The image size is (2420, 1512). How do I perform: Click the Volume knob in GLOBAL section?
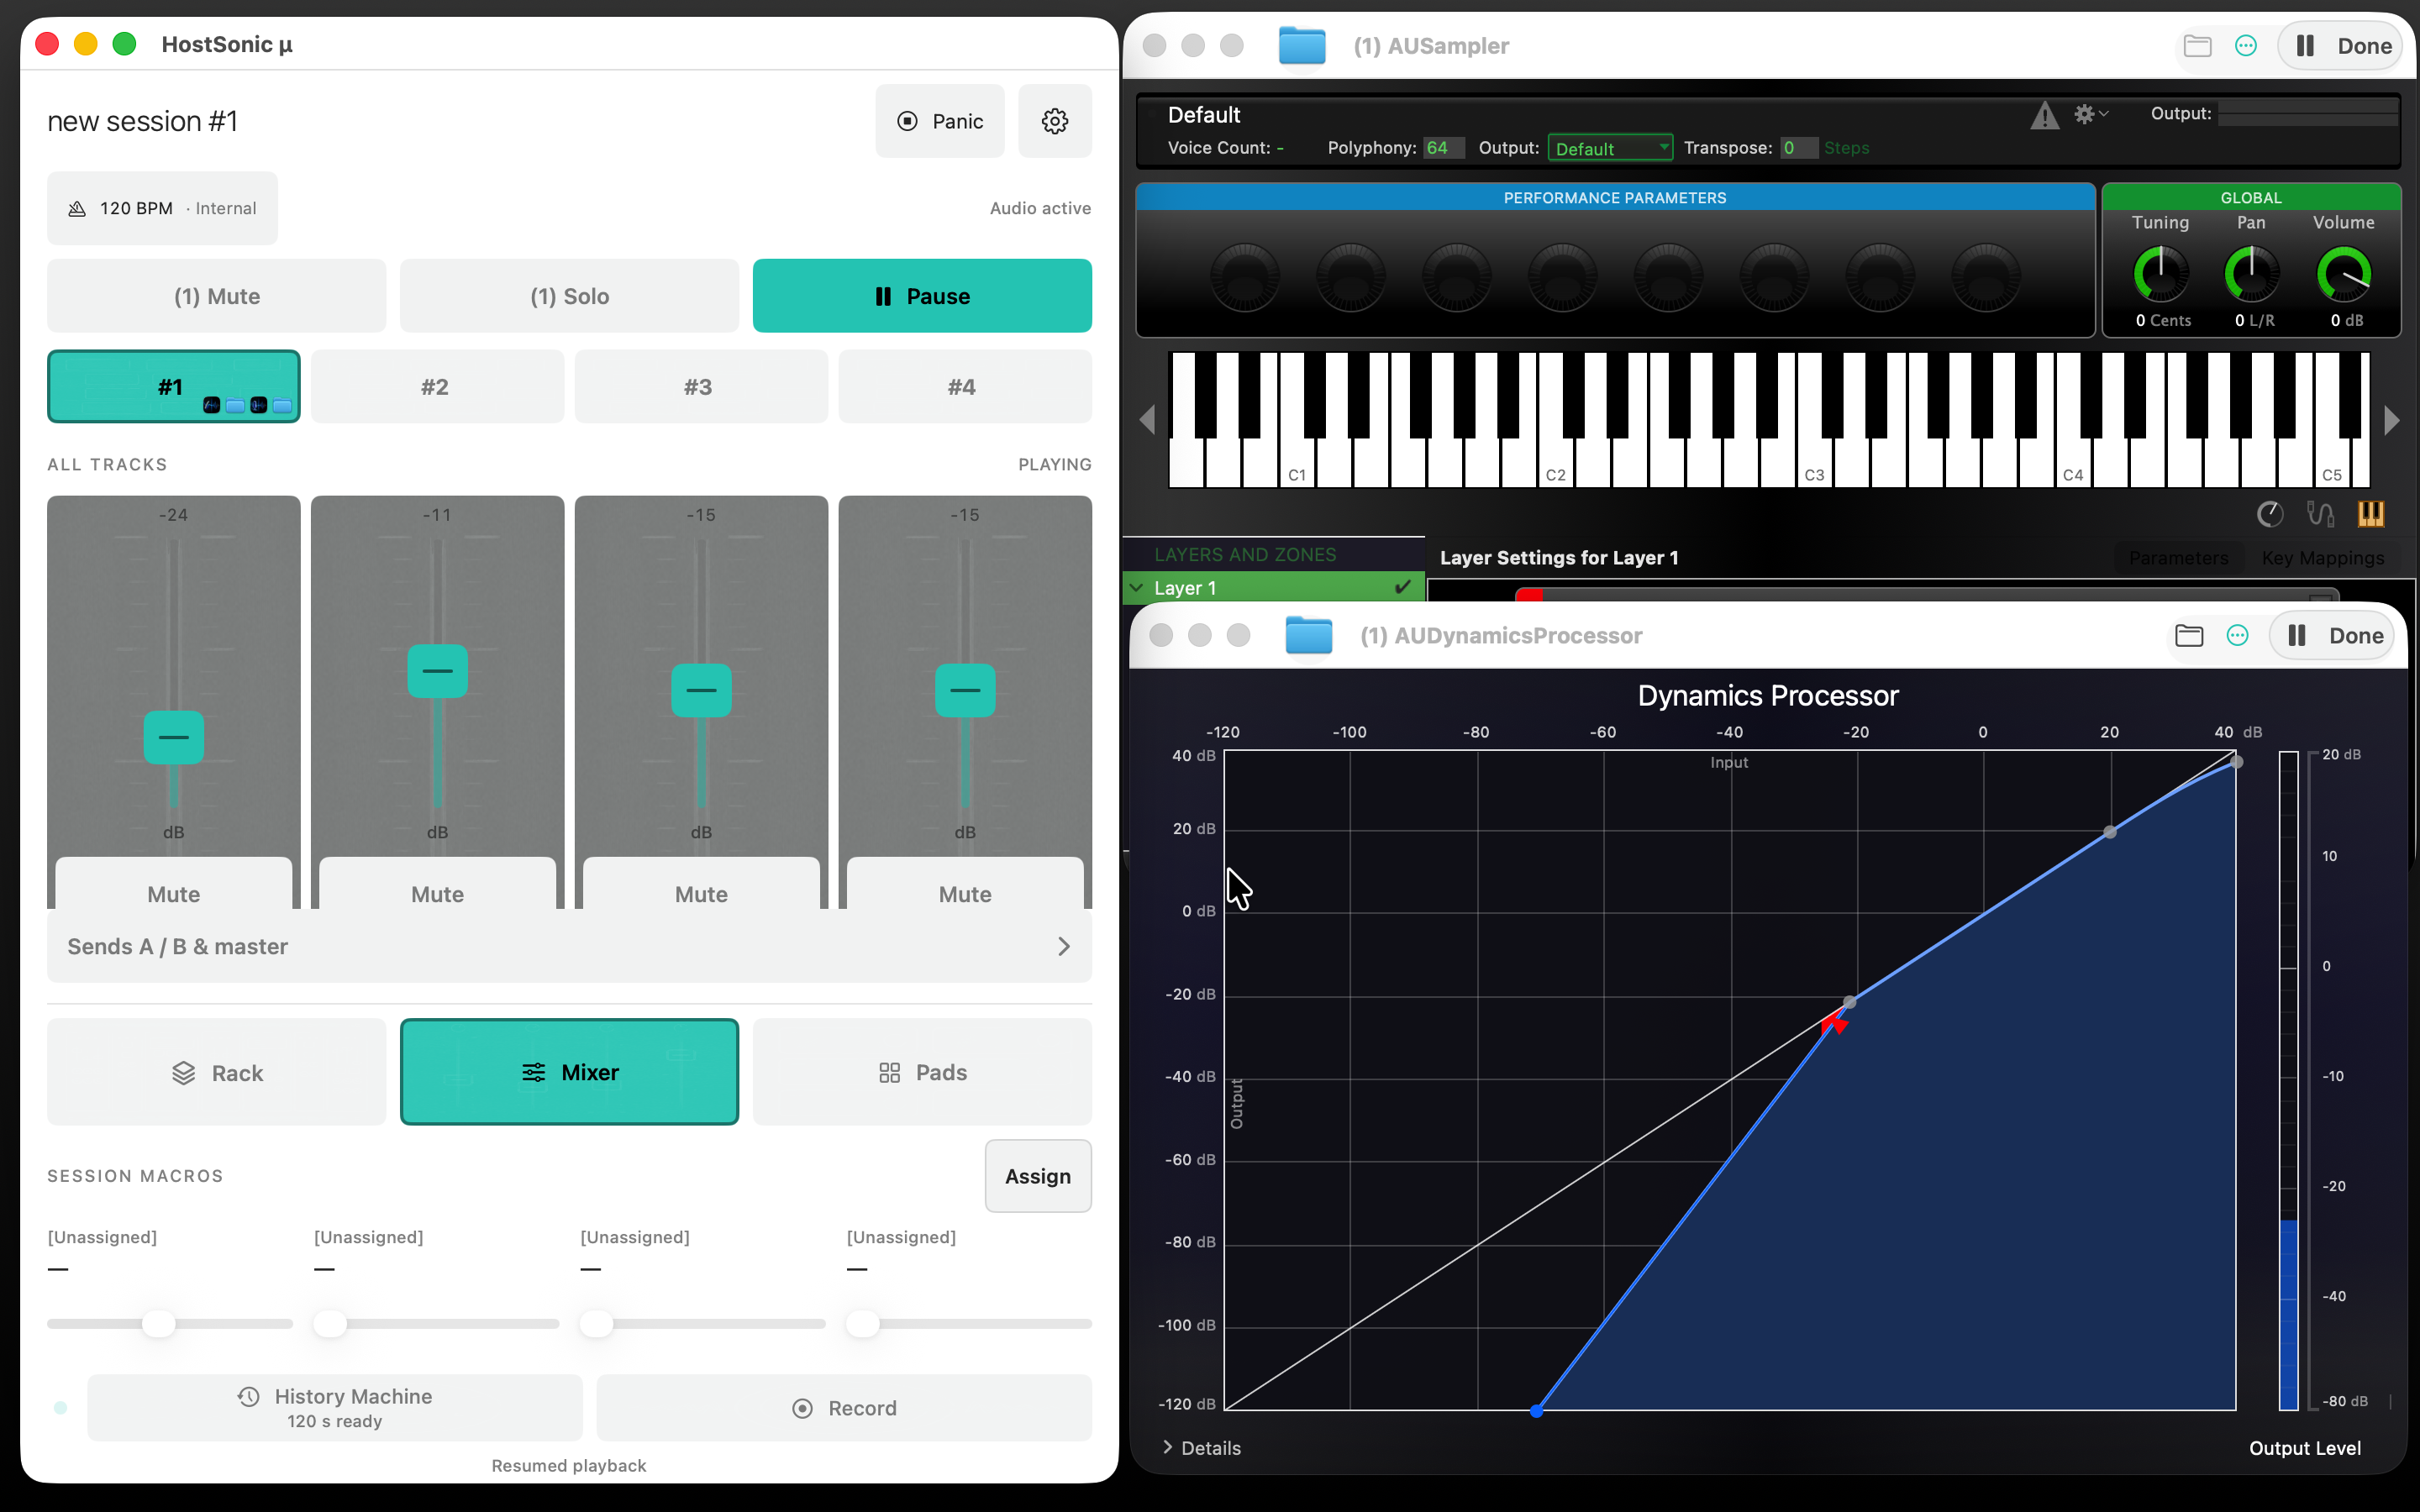coord(2343,274)
